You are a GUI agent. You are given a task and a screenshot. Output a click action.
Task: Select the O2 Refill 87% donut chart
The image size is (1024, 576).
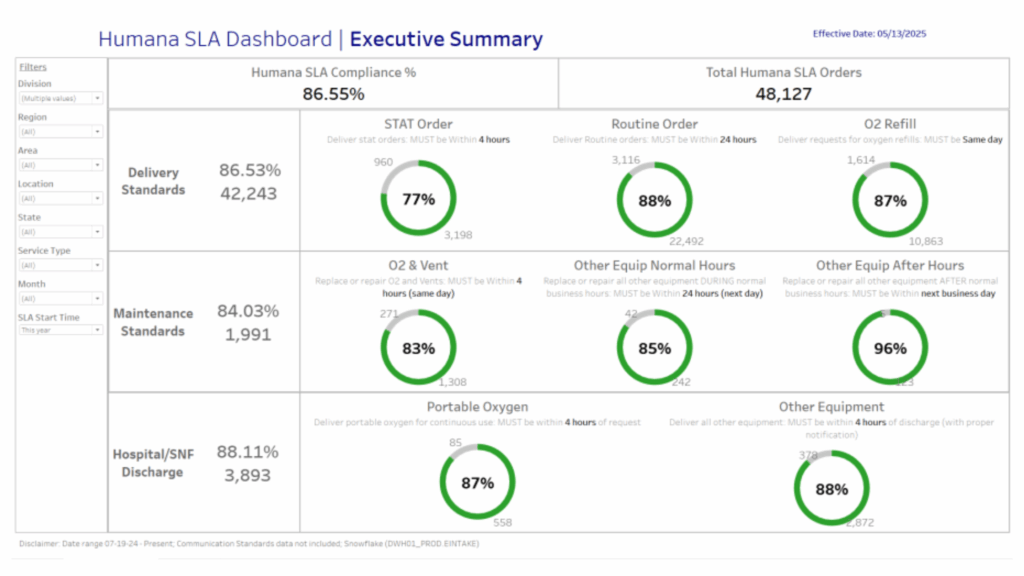(890, 200)
